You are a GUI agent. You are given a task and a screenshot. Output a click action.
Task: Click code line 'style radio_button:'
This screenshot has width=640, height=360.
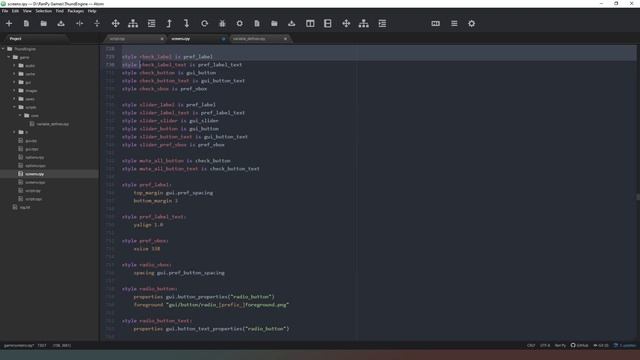[149, 289]
